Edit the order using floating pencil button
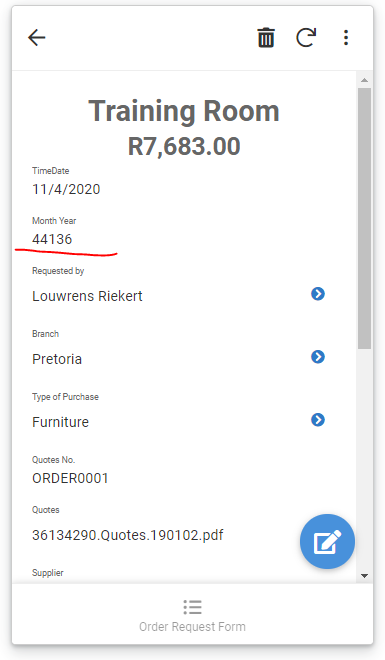This screenshot has width=385, height=660. (x=327, y=541)
